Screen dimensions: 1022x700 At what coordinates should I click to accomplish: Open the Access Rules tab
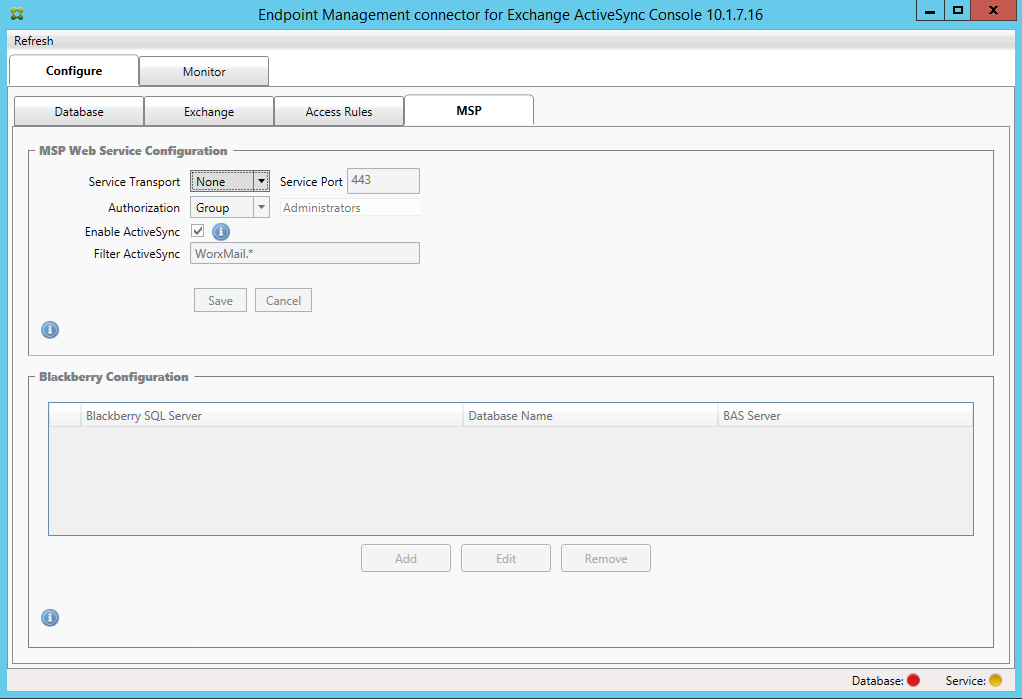[339, 112]
